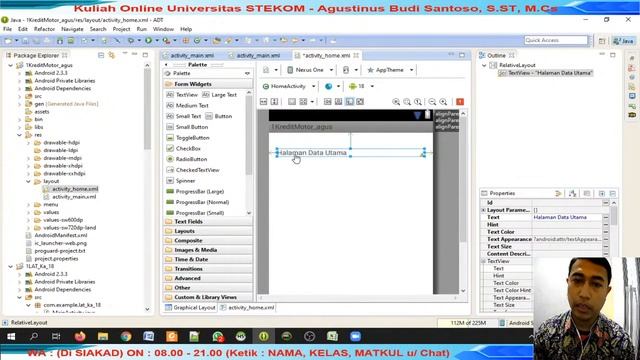
Task: Click Text property value field
Action: point(567,218)
